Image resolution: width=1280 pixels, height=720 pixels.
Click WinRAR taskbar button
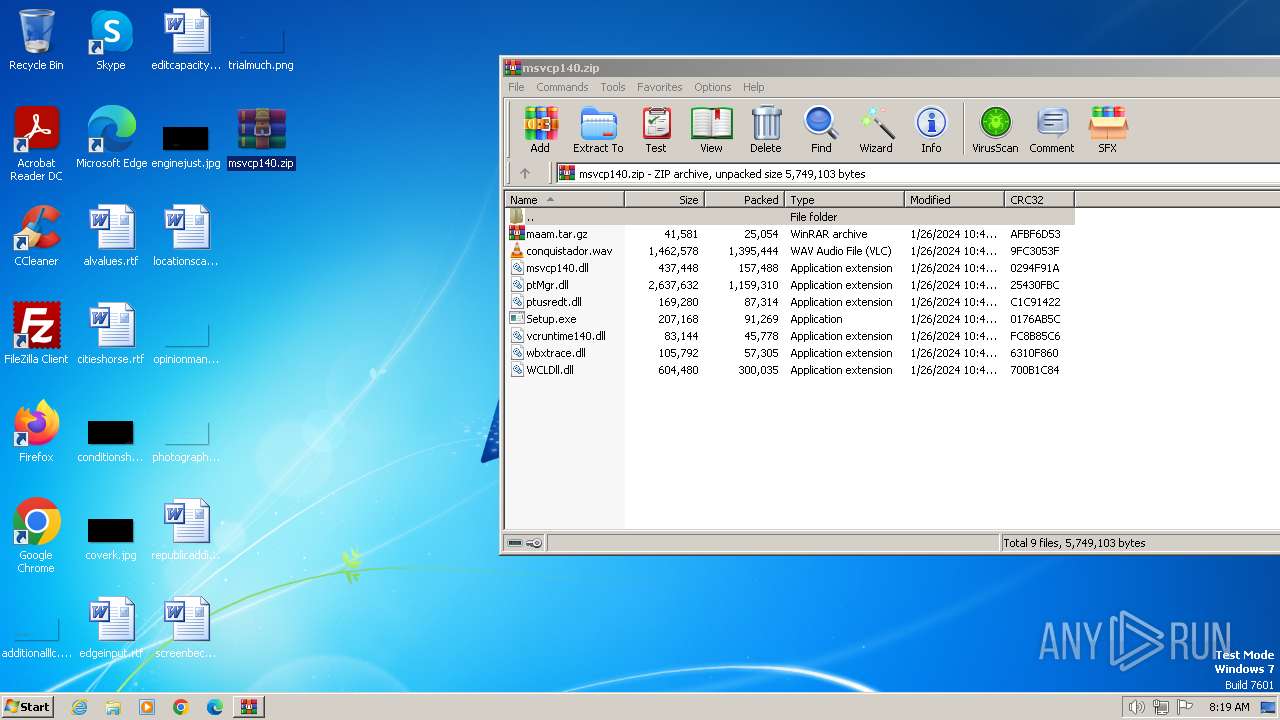(x=248, y=707)
